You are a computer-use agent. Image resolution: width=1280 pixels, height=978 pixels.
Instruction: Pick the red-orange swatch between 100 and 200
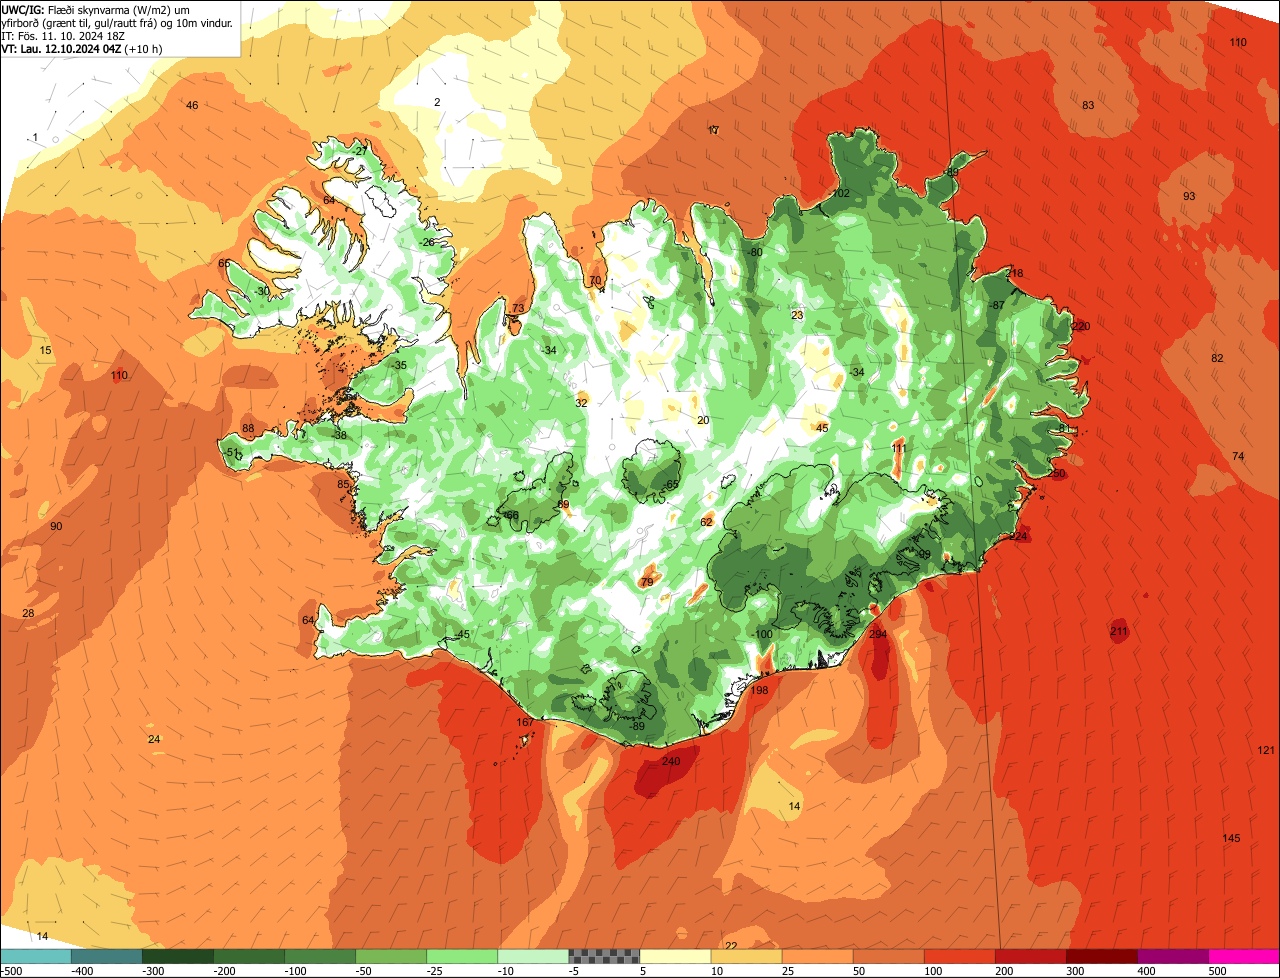click(x=959, y=956)
